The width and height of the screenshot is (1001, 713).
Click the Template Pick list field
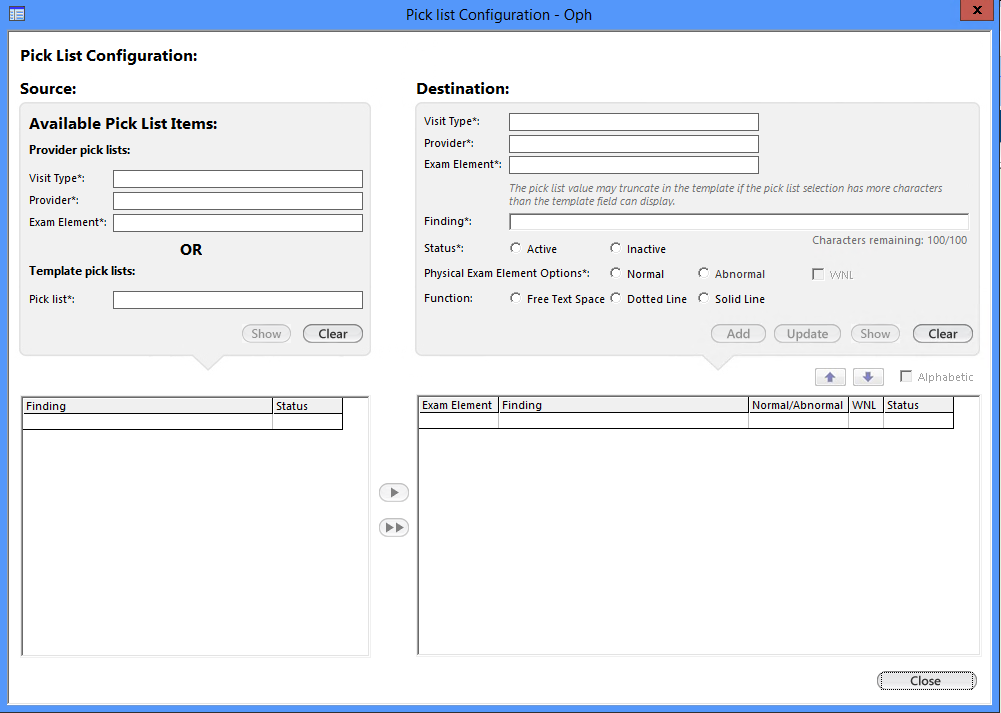(237, 299)
